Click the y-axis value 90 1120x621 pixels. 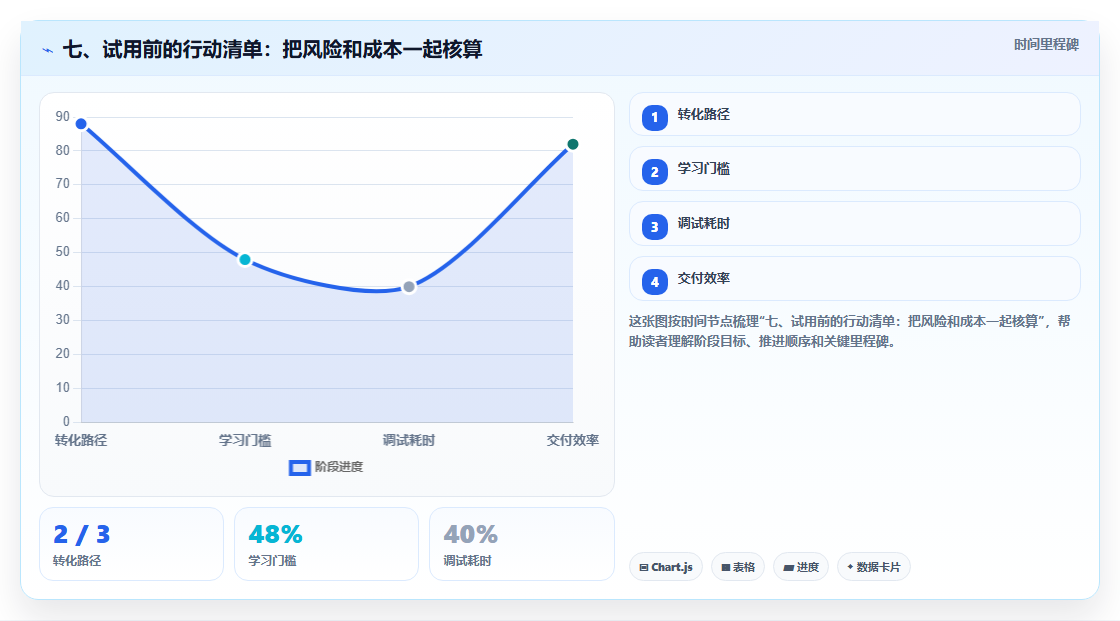tap(63, 116)
